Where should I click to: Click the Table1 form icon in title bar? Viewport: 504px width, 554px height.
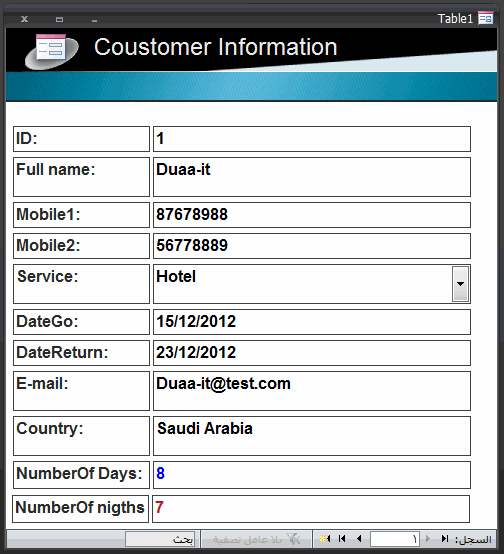click(x=486, y=18)
